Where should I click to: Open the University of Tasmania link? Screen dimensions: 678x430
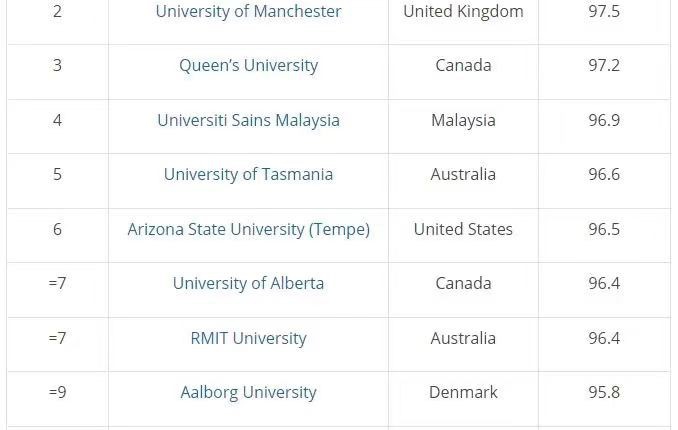(x=248, y=175)
